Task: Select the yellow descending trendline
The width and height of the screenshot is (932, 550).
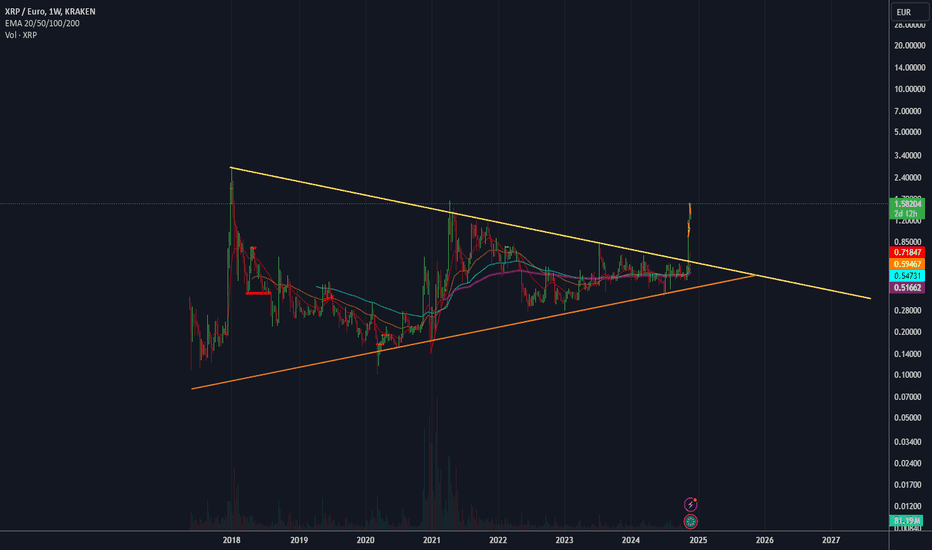Action: [x=550, y=233]
